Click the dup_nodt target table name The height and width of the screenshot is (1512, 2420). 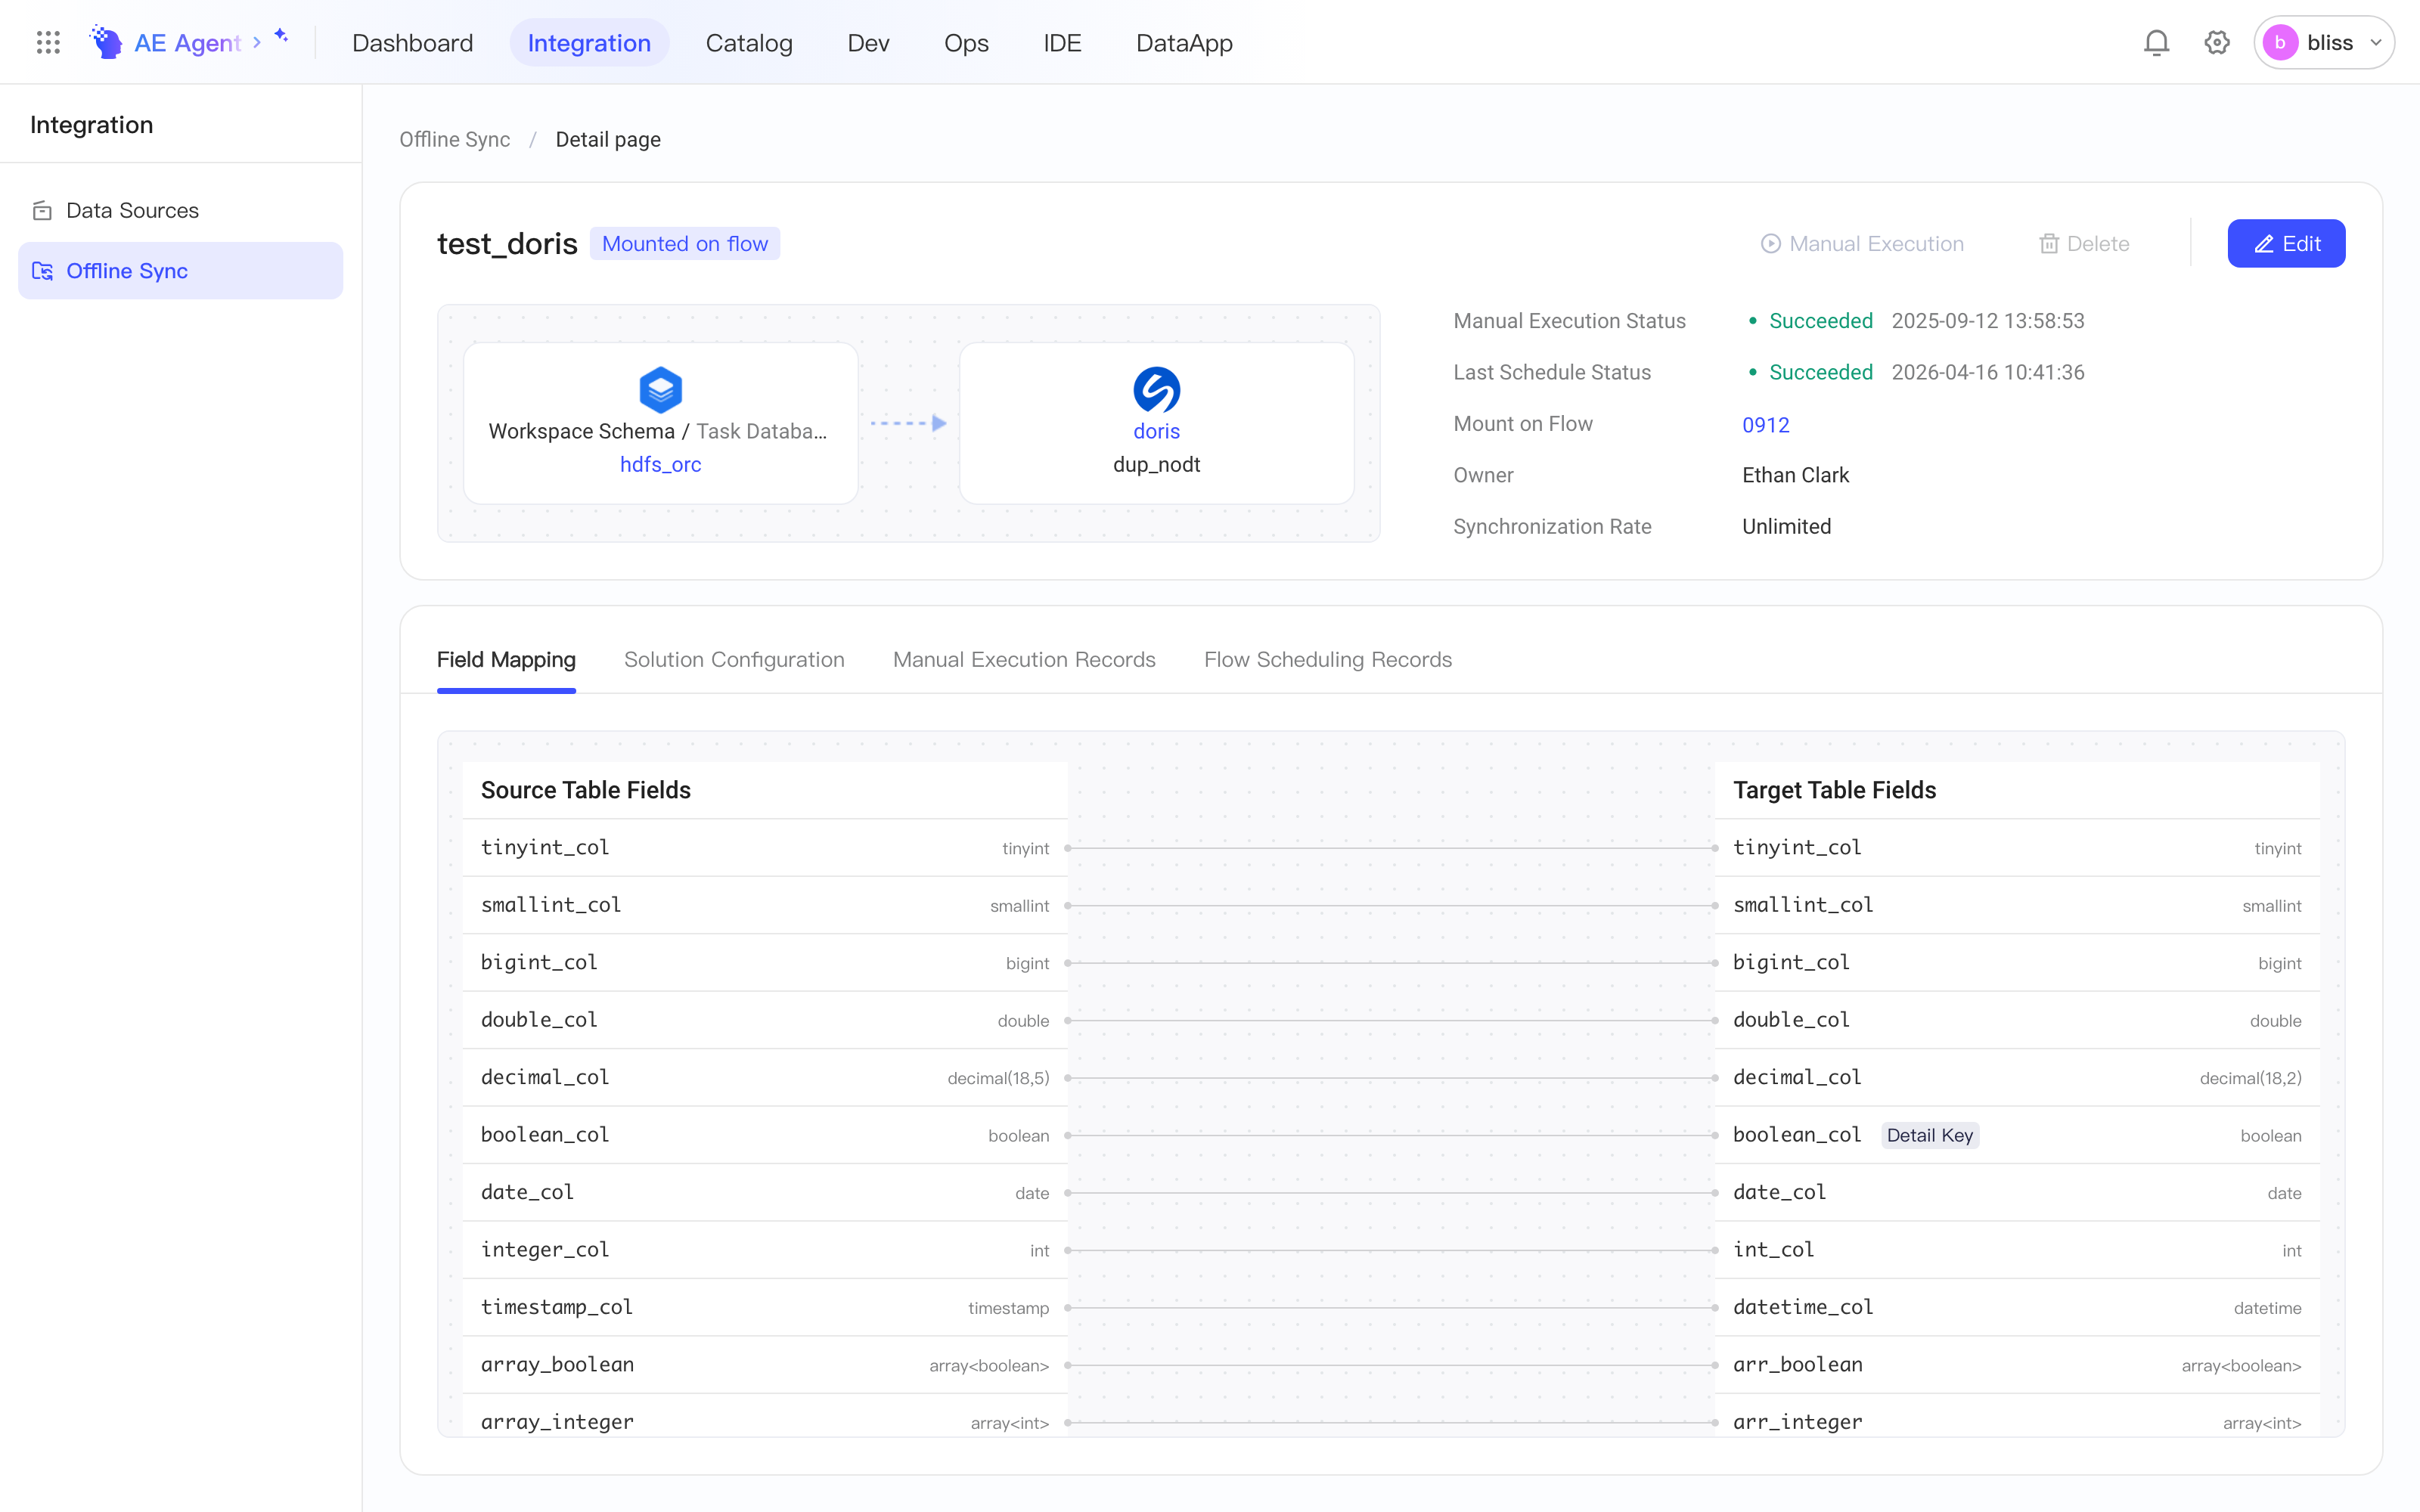pos(1156,465)
